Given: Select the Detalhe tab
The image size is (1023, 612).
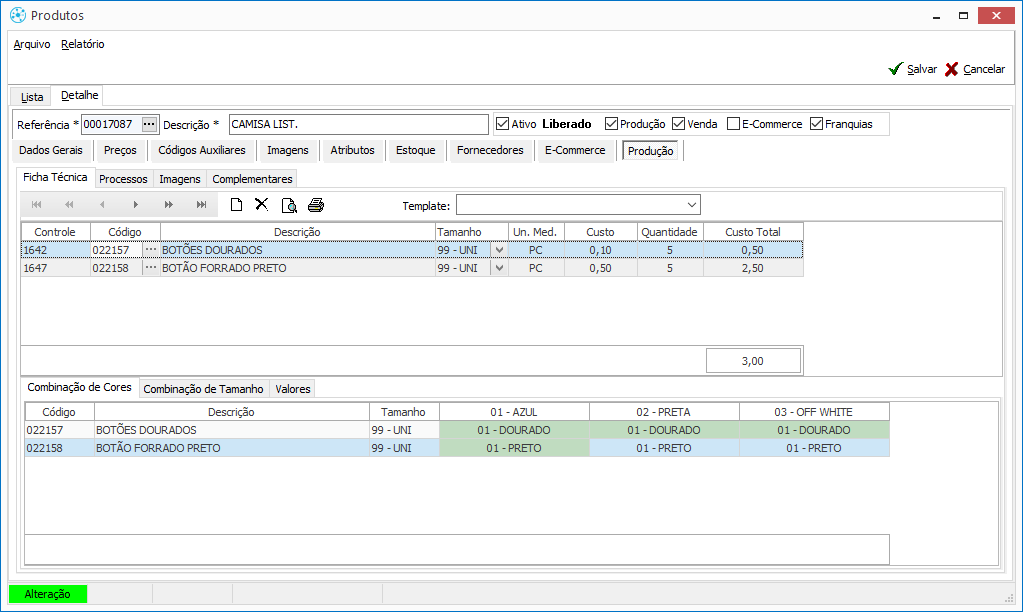Looking at the screenshot, I should click(x=80, y=95).
